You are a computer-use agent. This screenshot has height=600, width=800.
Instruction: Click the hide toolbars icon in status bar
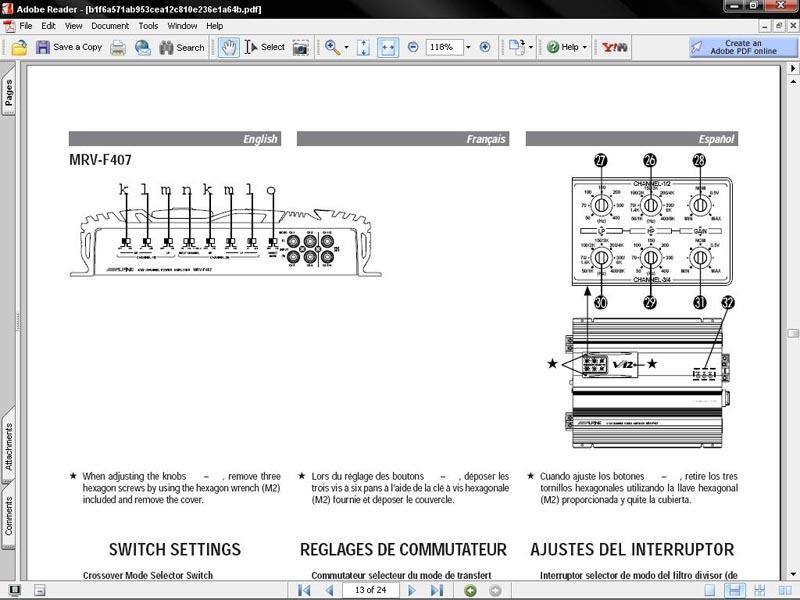40,590
